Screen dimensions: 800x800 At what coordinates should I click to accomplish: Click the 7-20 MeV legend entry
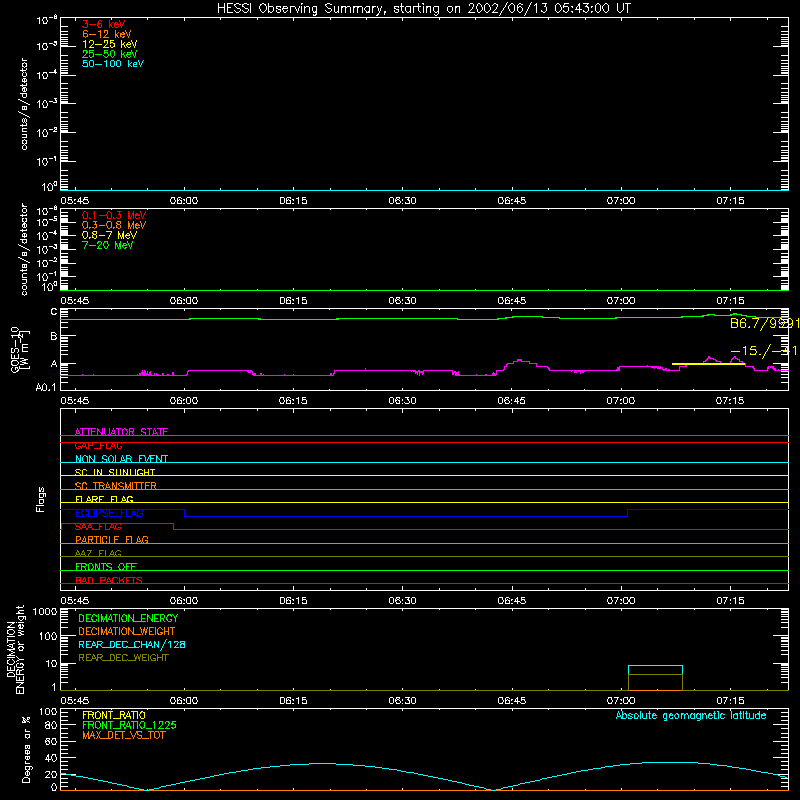[x=108, y=245]
